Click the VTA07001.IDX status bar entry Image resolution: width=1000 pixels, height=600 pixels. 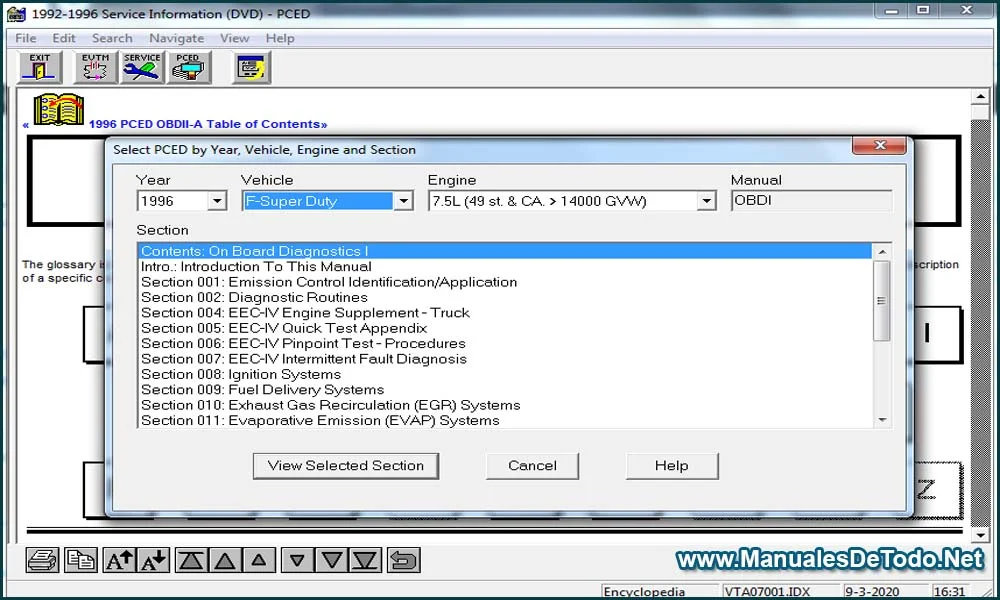coord(780,592)
